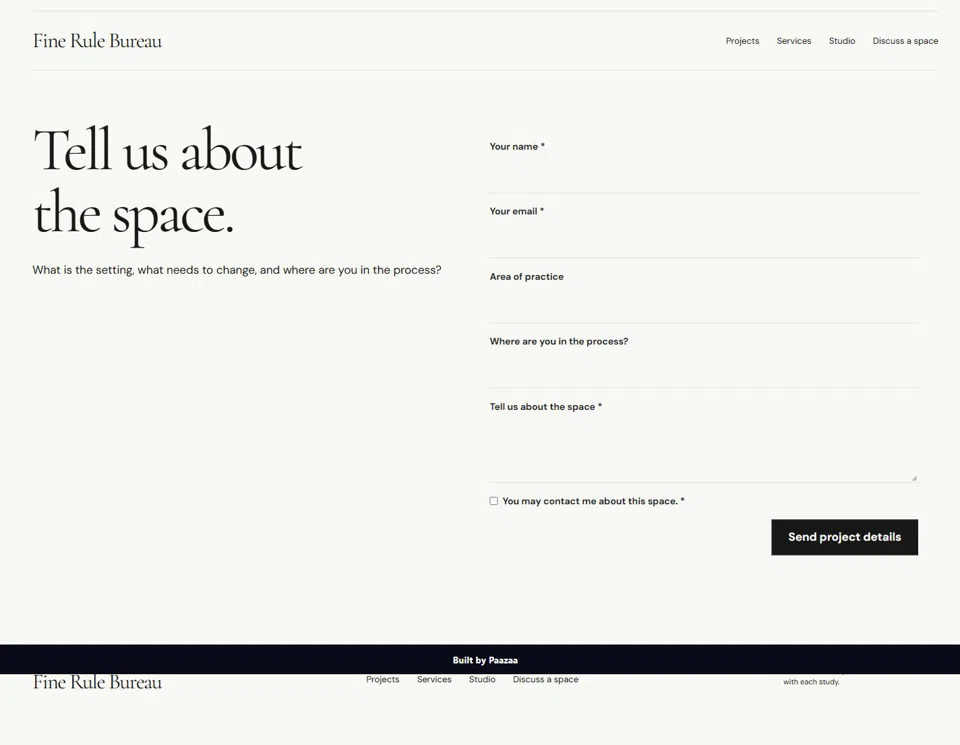Image resolution: width=960 pixels, height=745 pixels.
Task: Check the You may contact me checkbox
Action: 493,501
